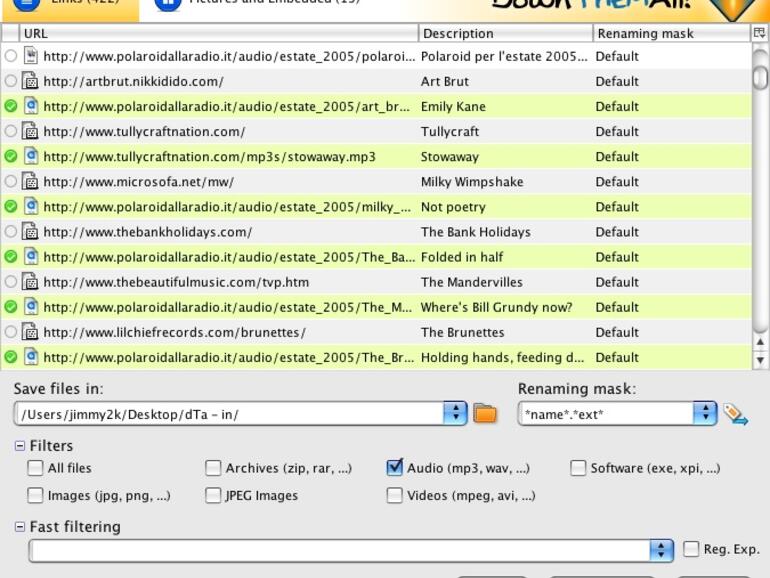The width and height of the screenshot is (770, 578).
Task: Toggle the Reg. Exp. checkbox
Action: tap(691, 549)
